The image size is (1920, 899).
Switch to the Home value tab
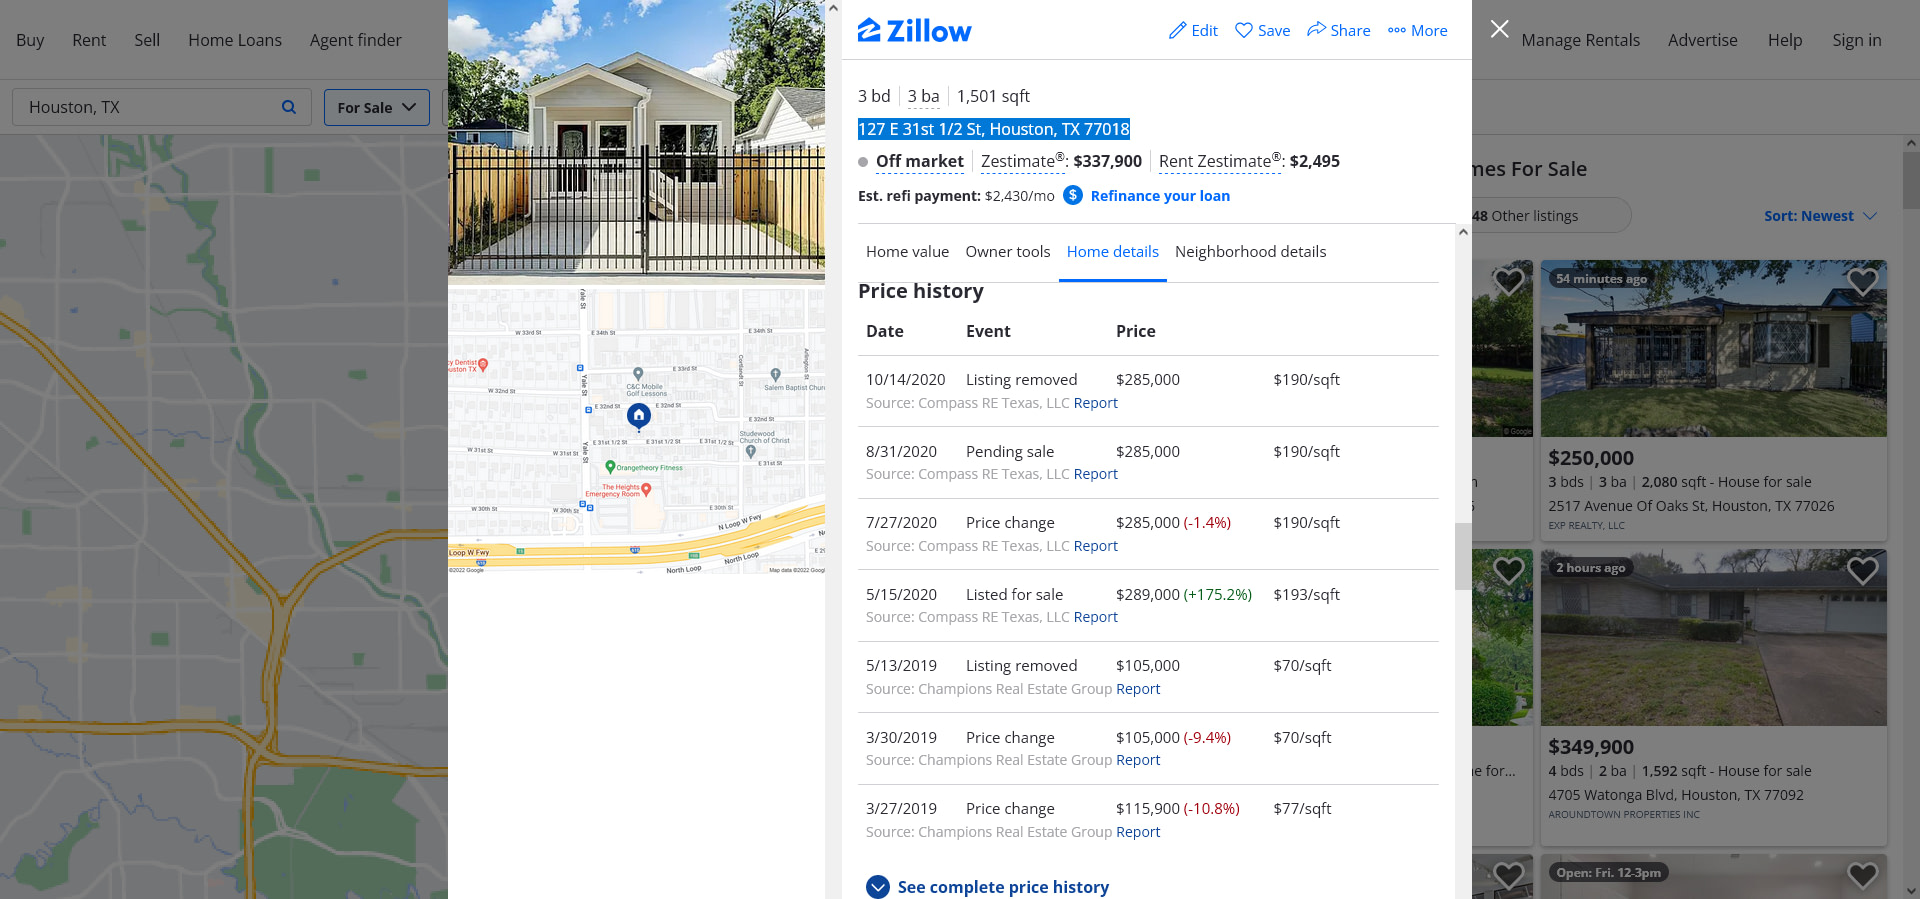(907, 252)
